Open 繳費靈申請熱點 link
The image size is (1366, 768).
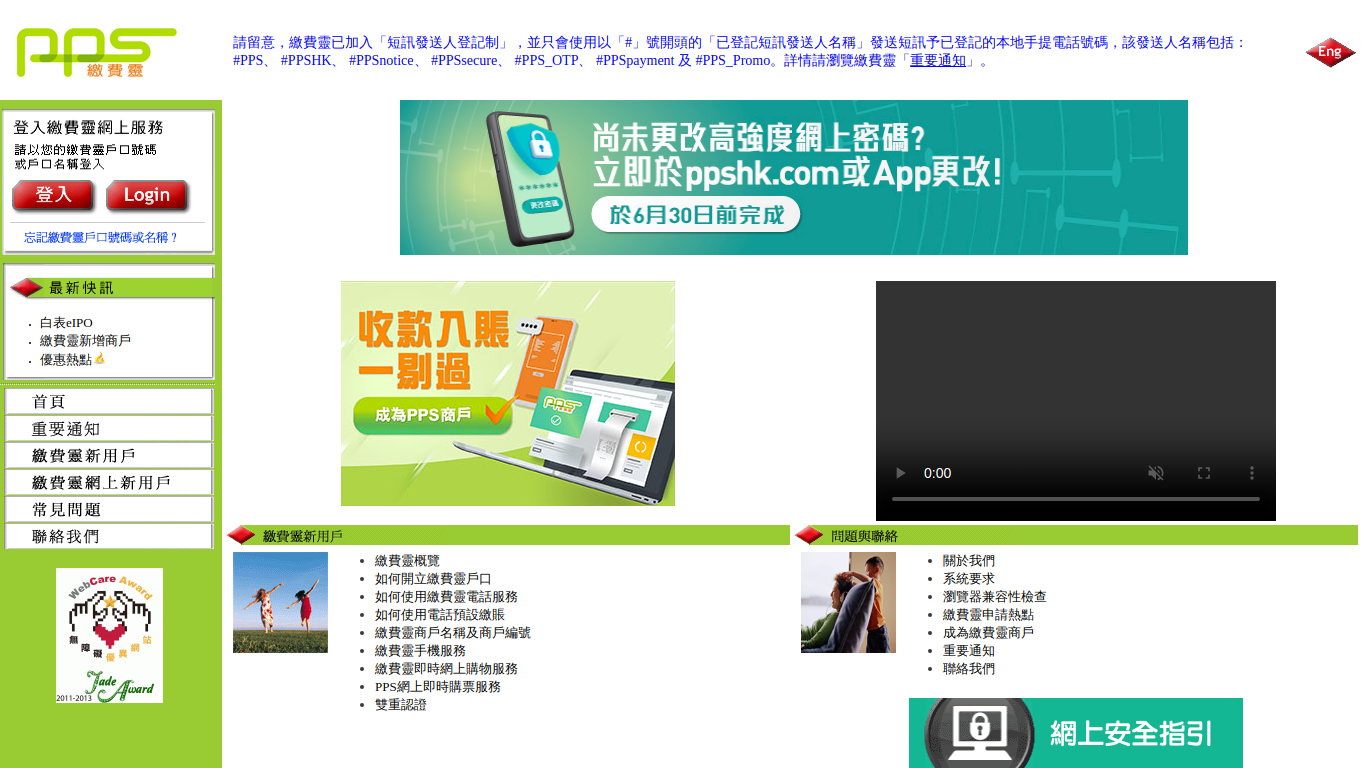(988, 615)
